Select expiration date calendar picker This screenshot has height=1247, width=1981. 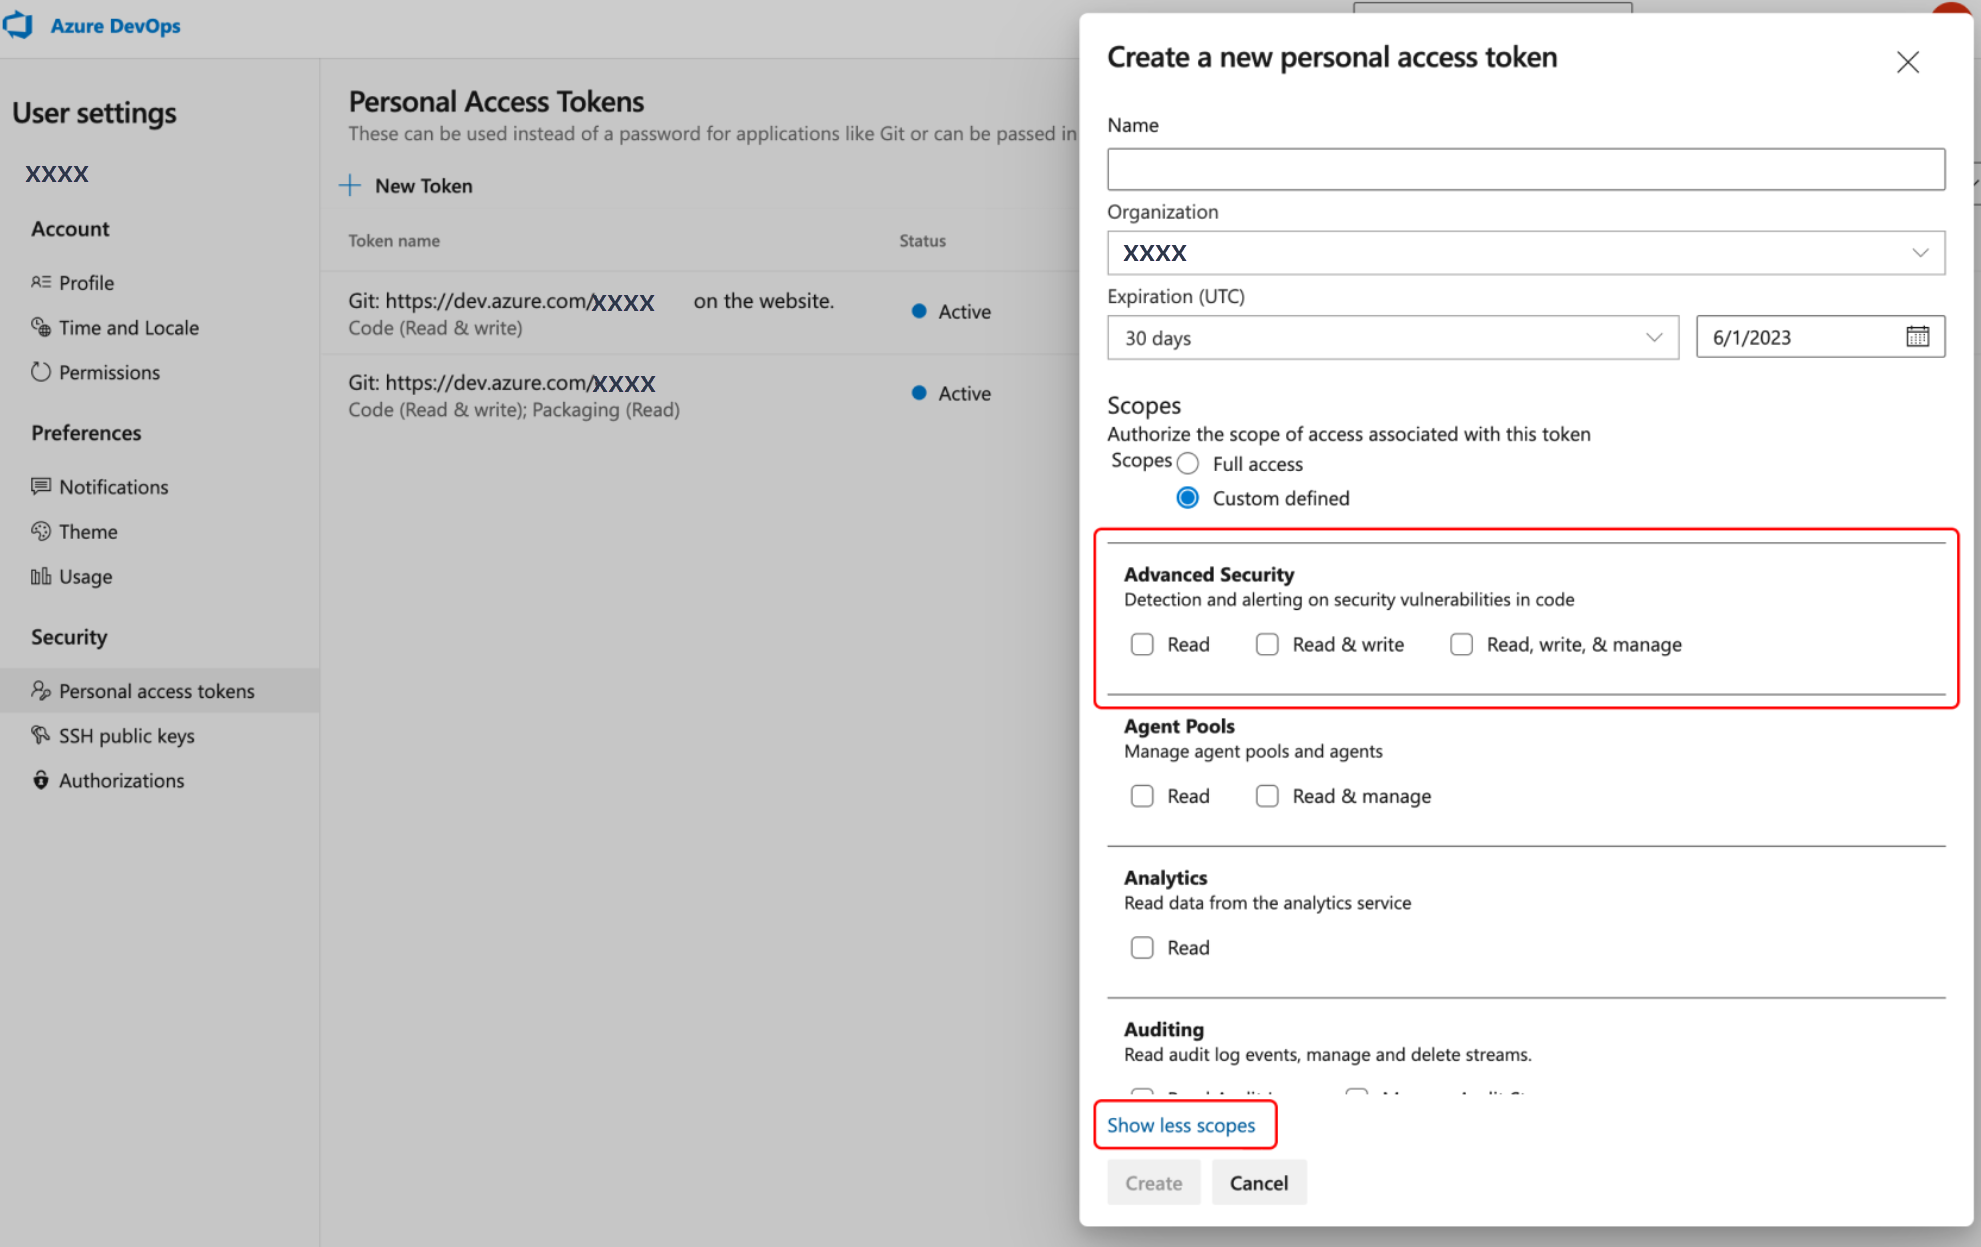click(1916, 336)
